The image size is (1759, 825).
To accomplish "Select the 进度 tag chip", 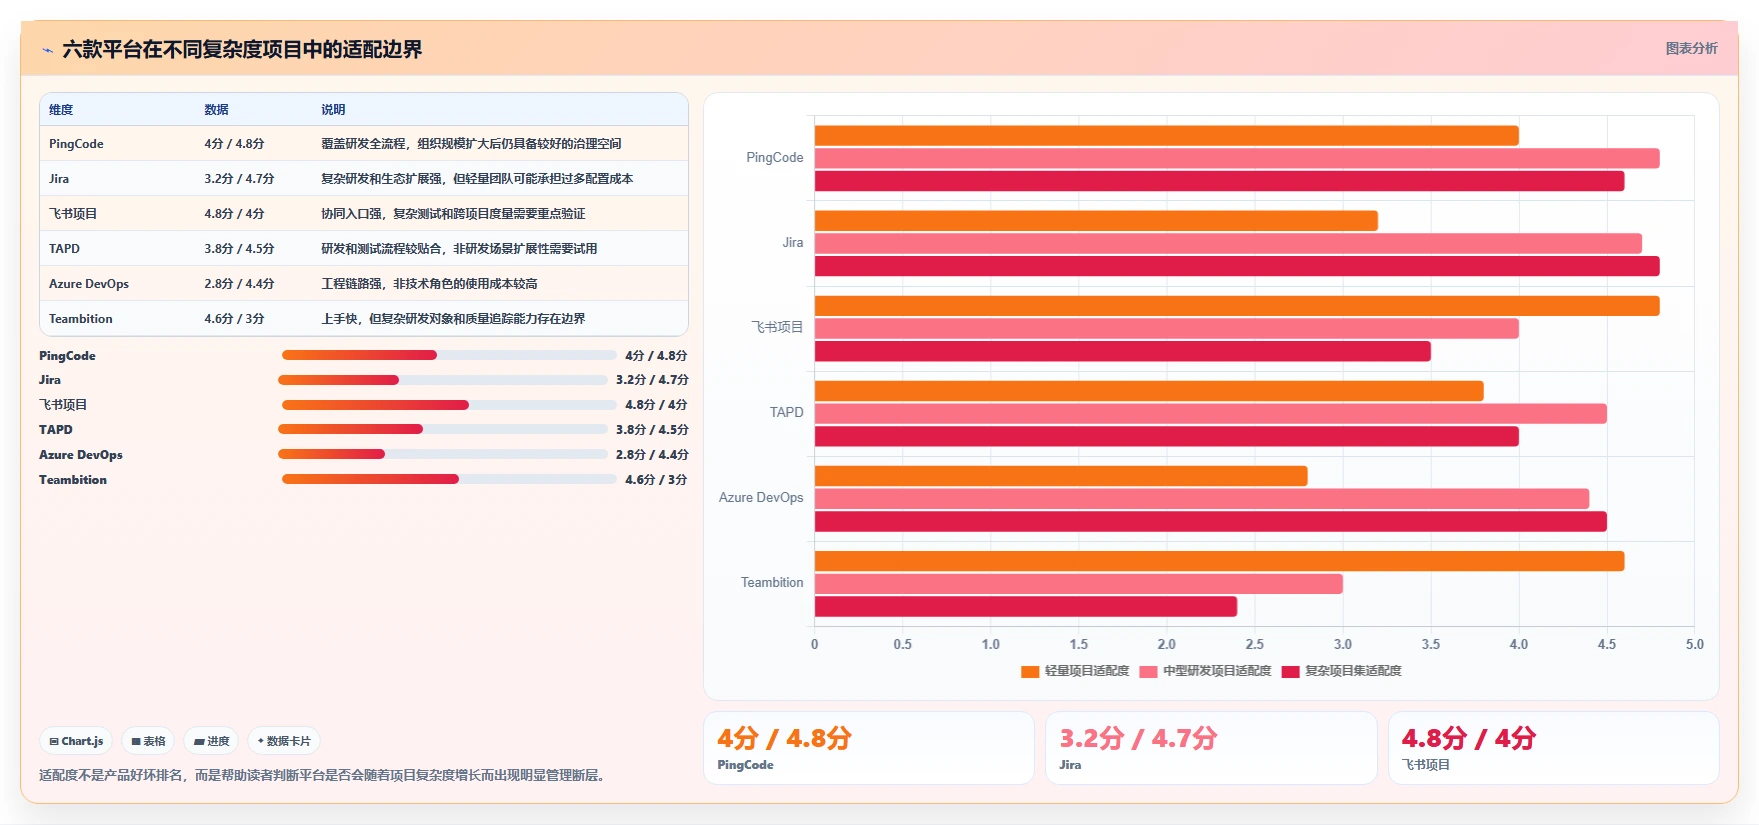I will [x=211, y=741].
